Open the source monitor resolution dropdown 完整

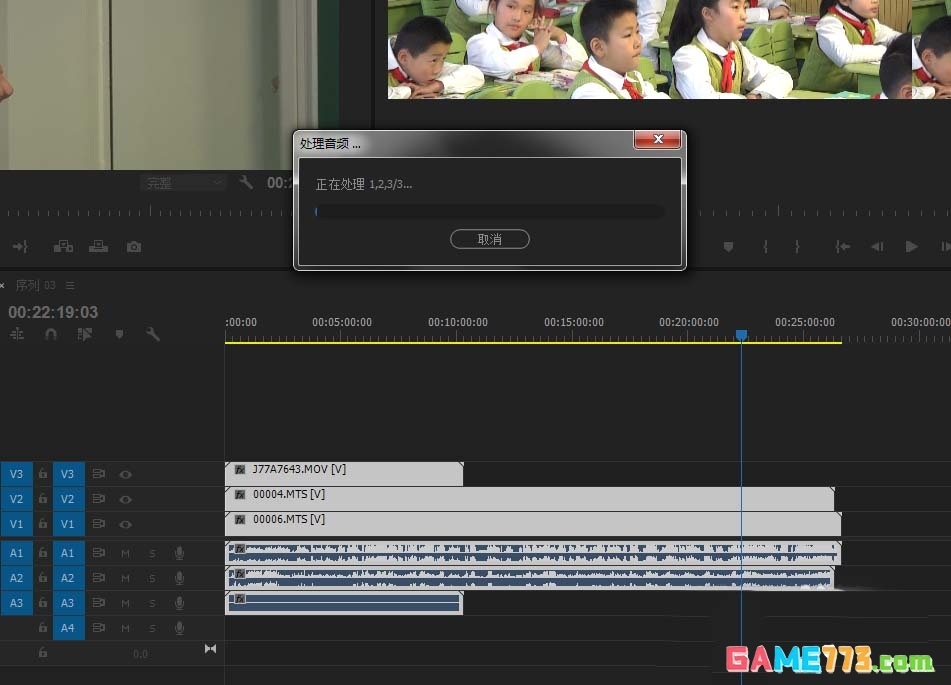point(184,183)
